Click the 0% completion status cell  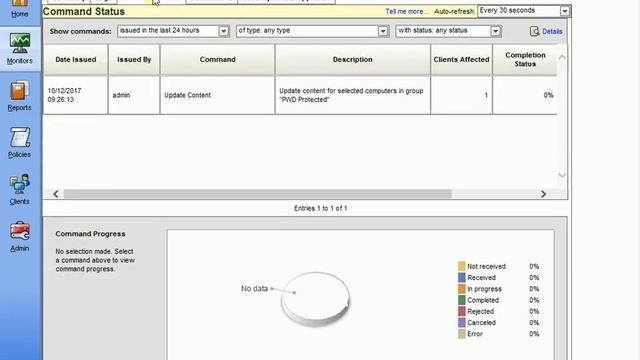click(x=525, y=95)
